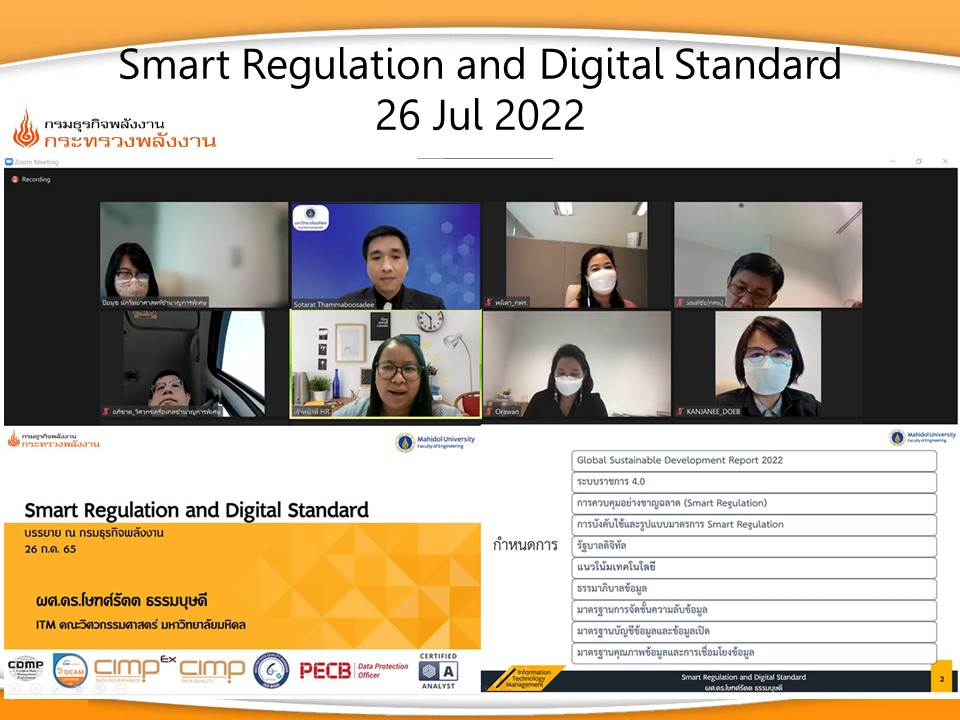Click the slide page number 2 box
960x720 pixels.
click(940, 680)
